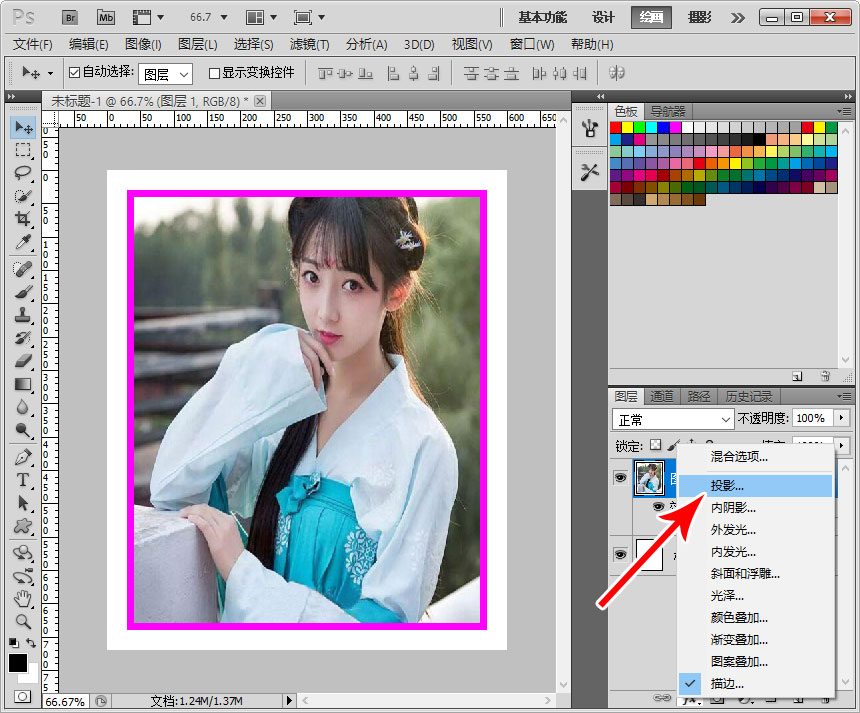Select the Rectangular Marquee tool
Screen dimensions: 860x713
(23, 150)
